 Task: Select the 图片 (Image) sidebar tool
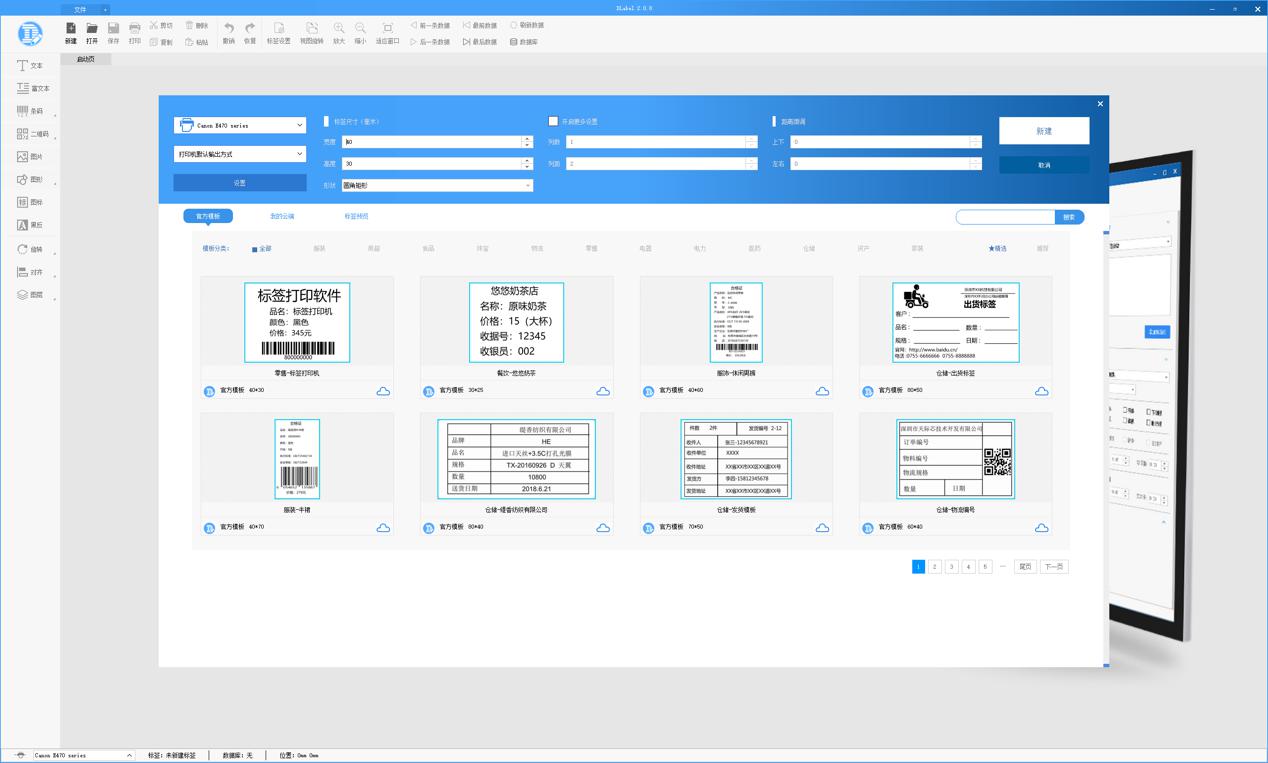30,157
